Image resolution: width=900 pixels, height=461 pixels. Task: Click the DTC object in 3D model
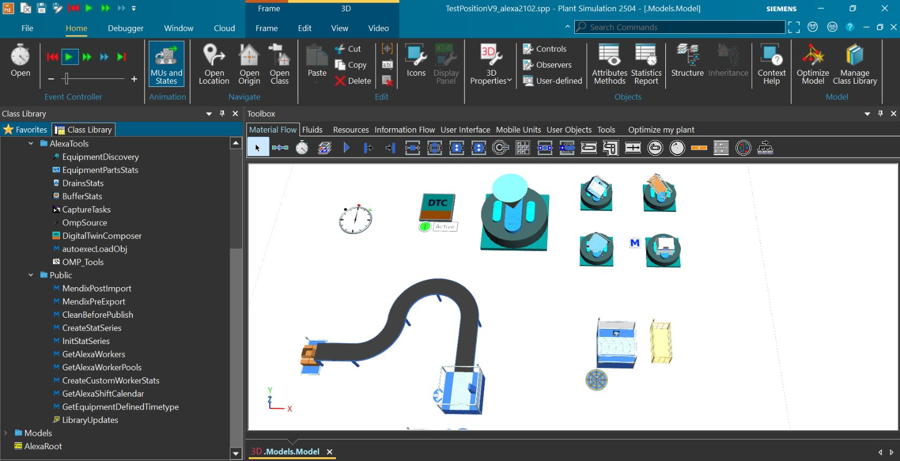coord(437,207)
